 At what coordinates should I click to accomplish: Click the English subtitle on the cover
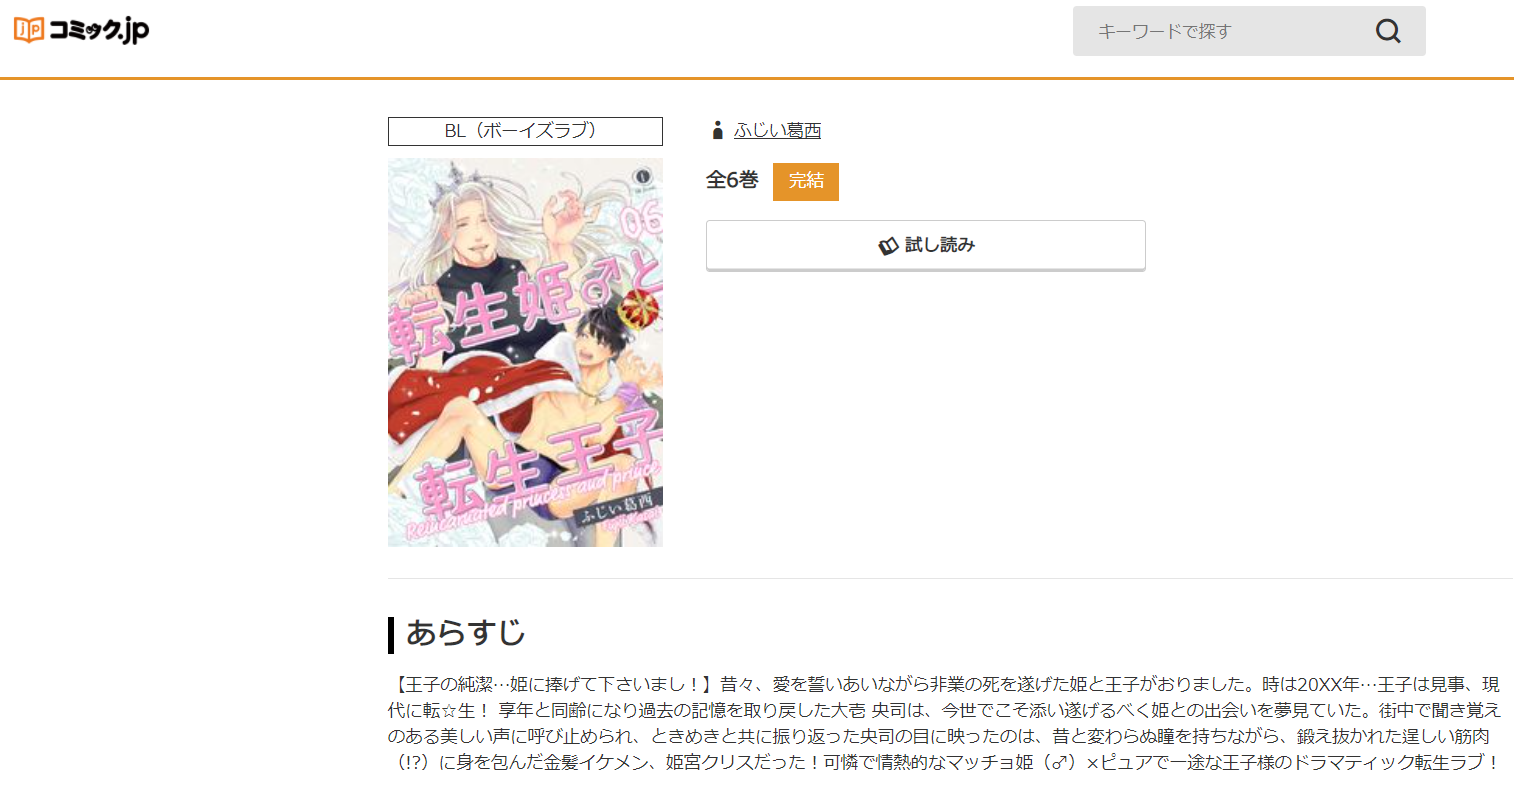[x=532, y=500]
